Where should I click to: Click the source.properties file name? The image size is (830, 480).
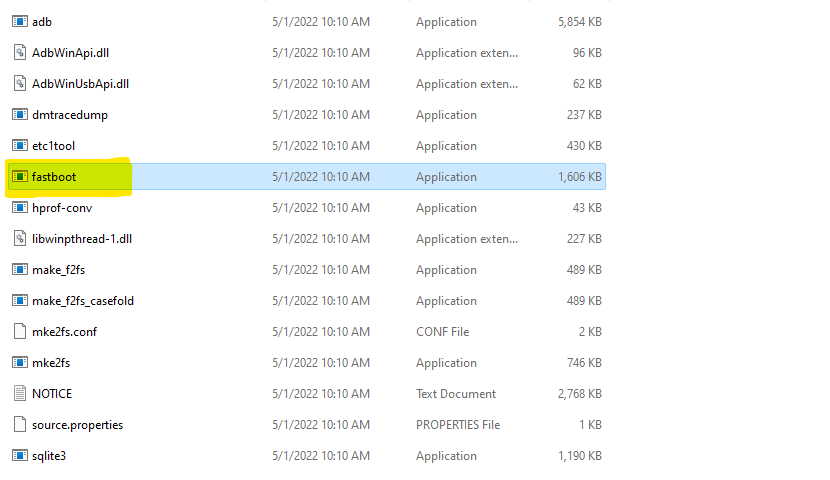pos(77,425)
